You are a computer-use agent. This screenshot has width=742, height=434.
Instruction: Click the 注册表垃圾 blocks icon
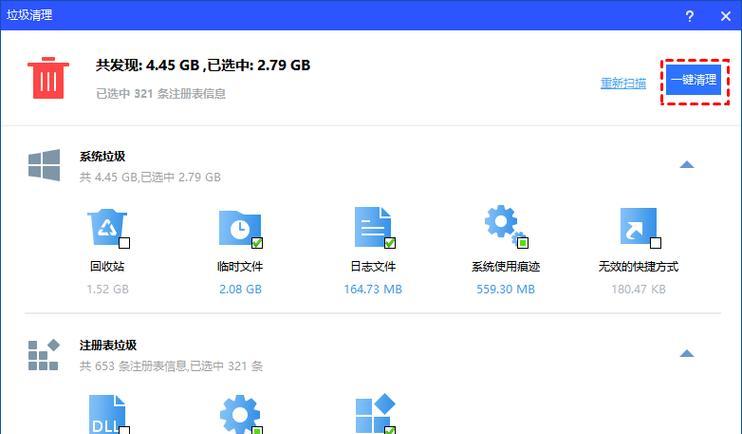(x=44, y=354)
